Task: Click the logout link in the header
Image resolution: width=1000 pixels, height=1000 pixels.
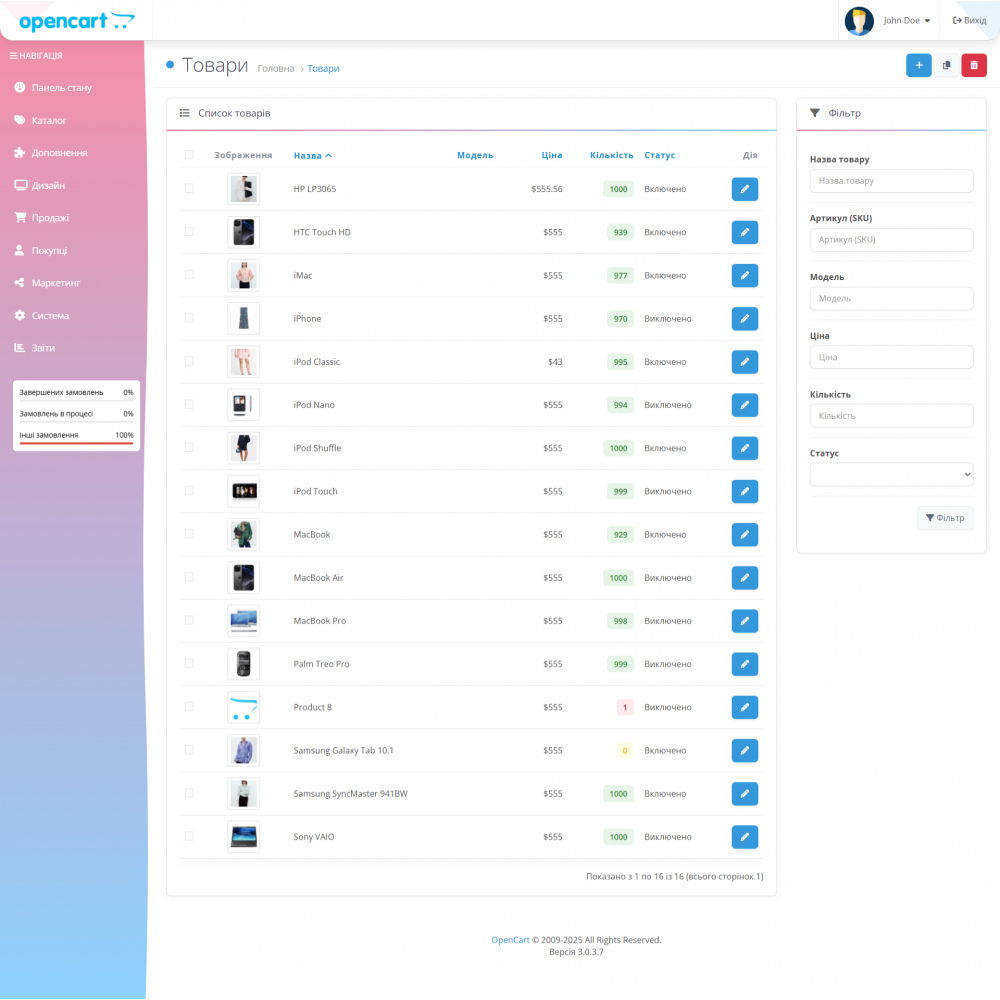Action: [x=969, y=21]
